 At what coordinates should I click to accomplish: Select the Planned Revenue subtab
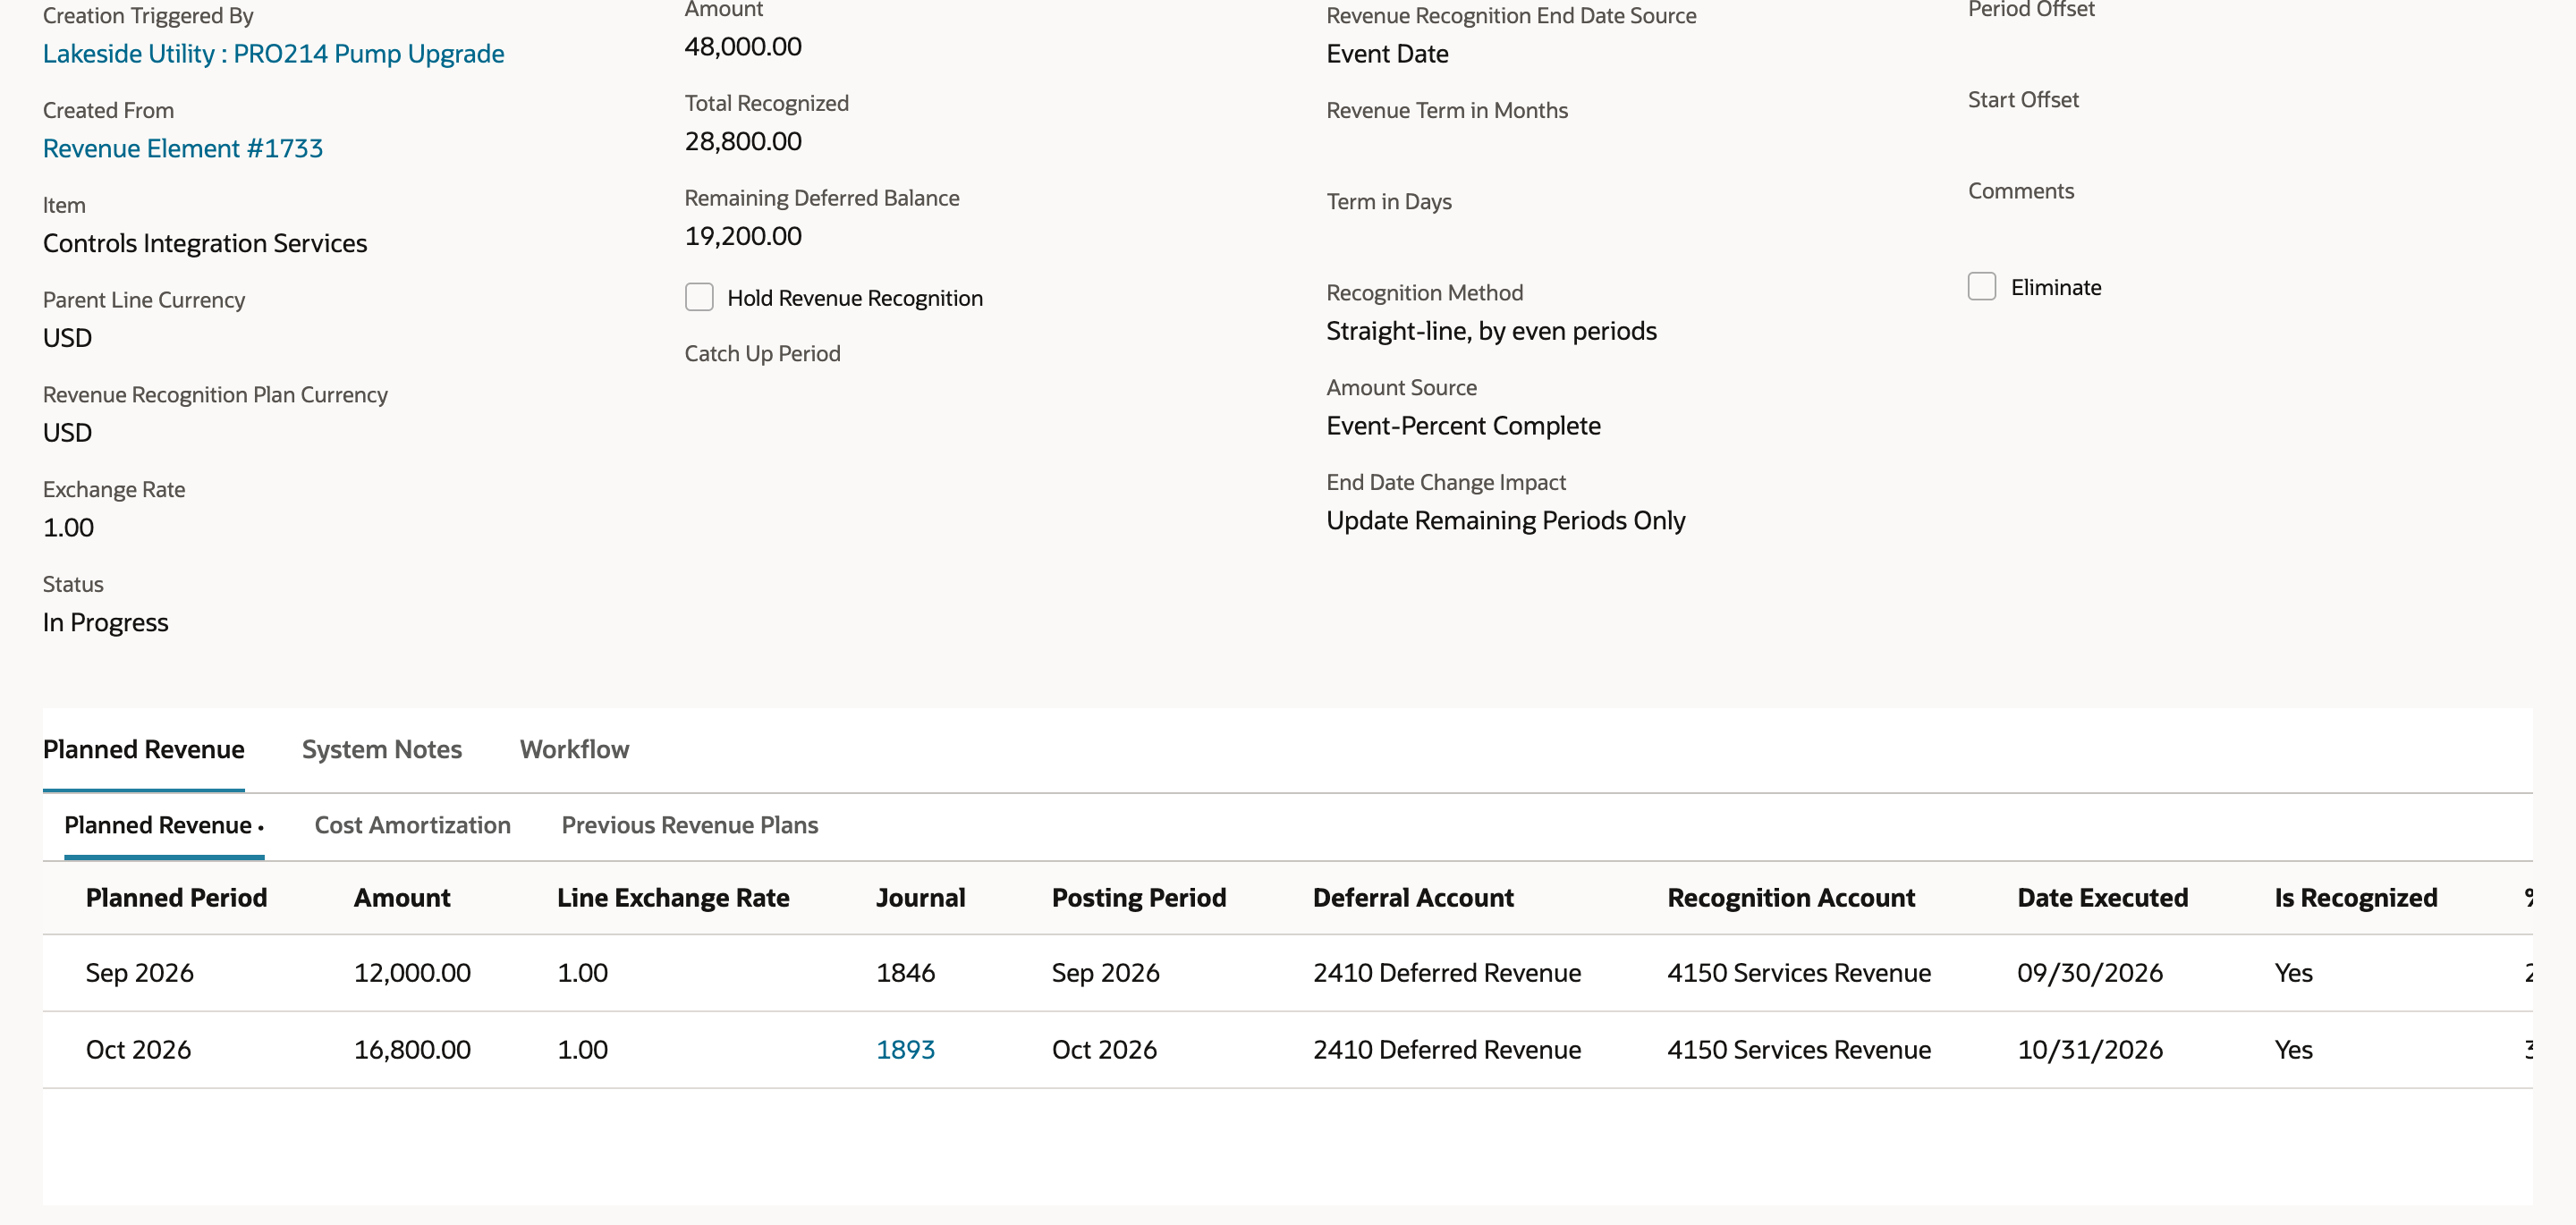pyautogui.click(x=158, y=825)
